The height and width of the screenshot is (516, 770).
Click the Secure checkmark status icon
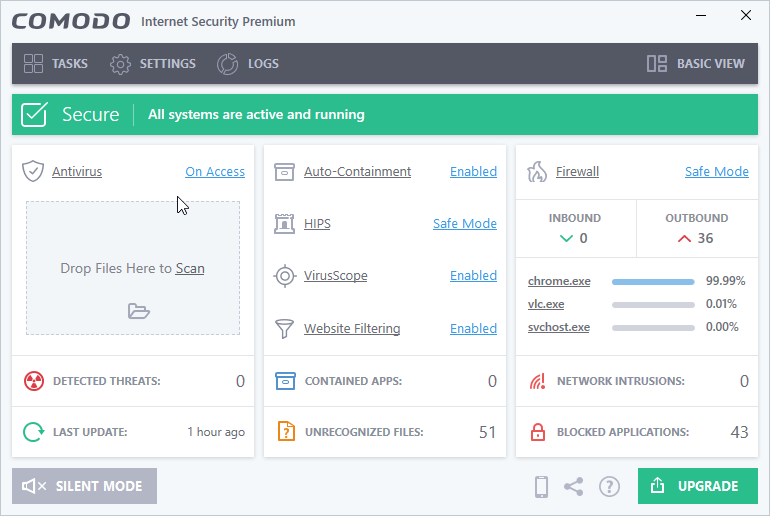(x=34, y=114)
